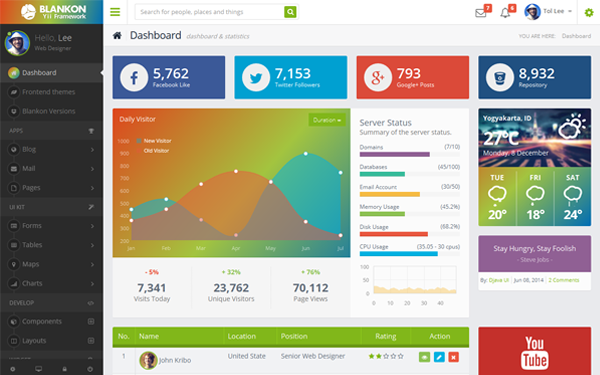Expand the Blog sidebar menu

coord(51,149)
